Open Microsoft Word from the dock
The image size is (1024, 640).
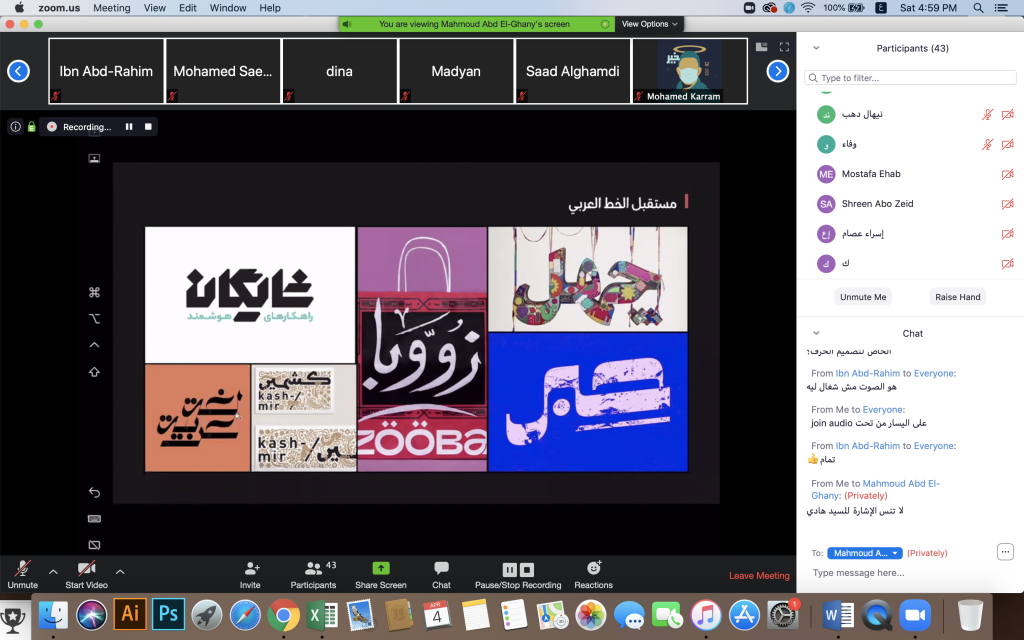point(838,615)
